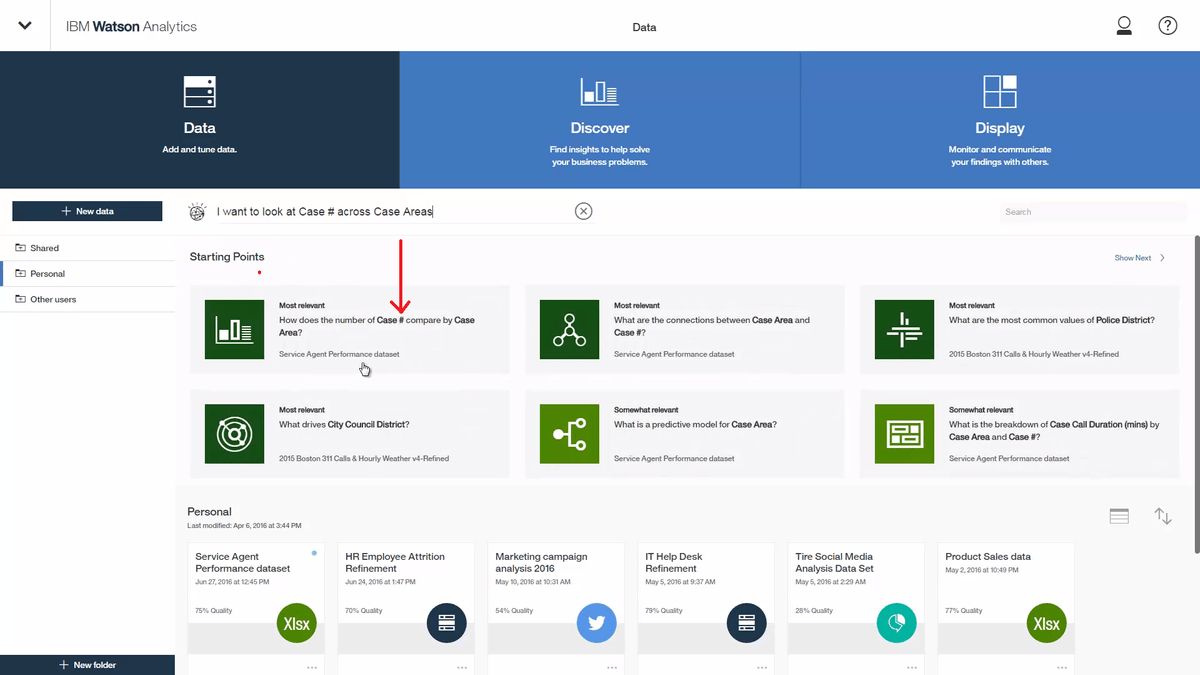
Task: Click the New data button
Action: [x=87, y=211]
